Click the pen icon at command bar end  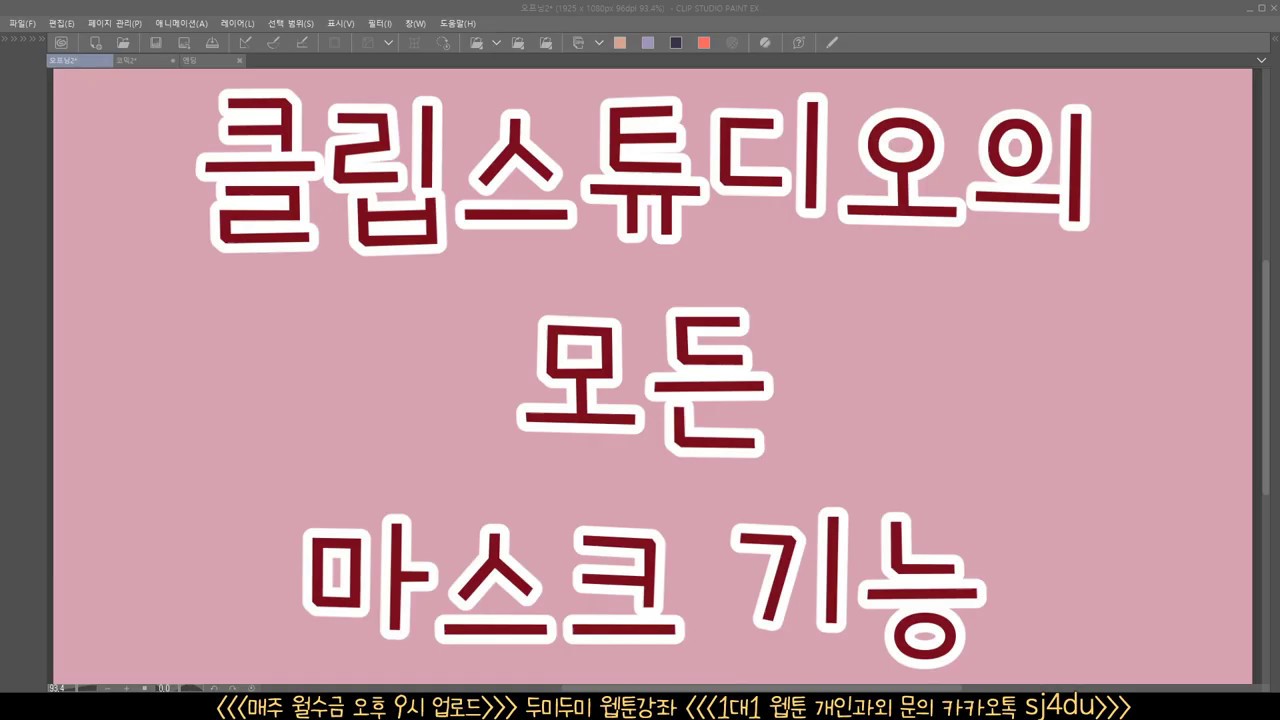click(831, 43)
